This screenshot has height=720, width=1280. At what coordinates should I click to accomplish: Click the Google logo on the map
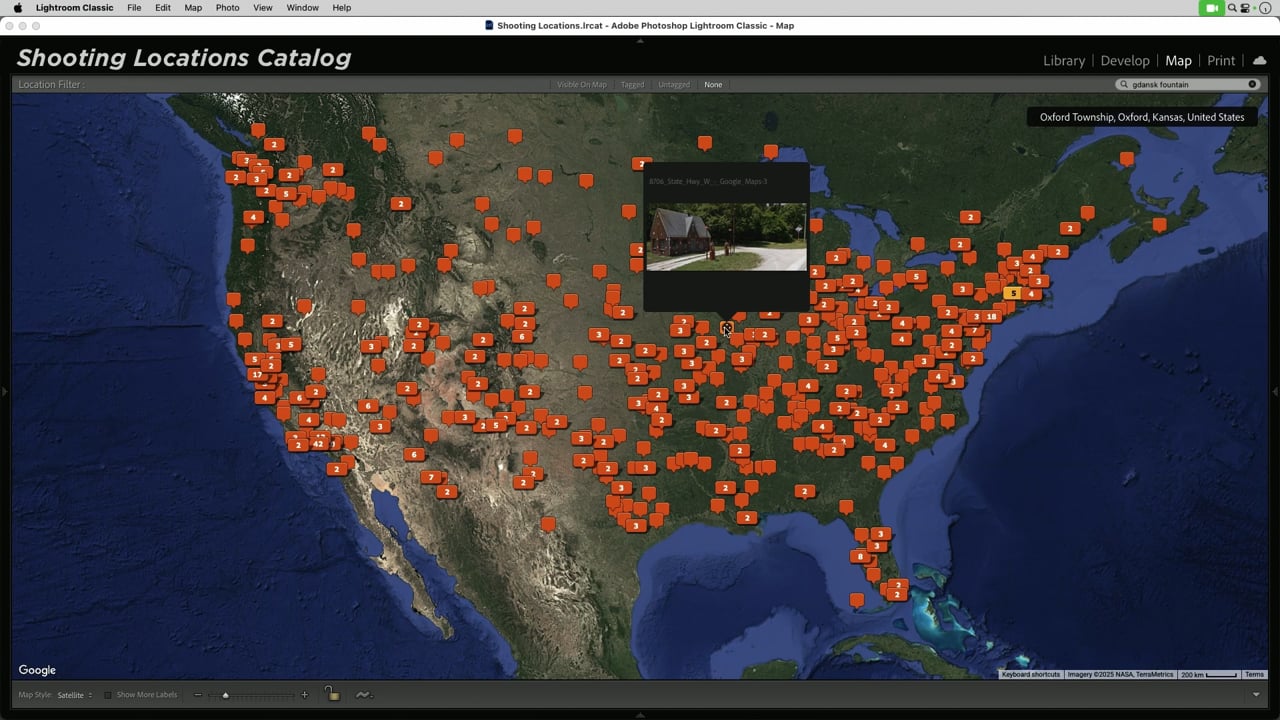tap(37, 670)
